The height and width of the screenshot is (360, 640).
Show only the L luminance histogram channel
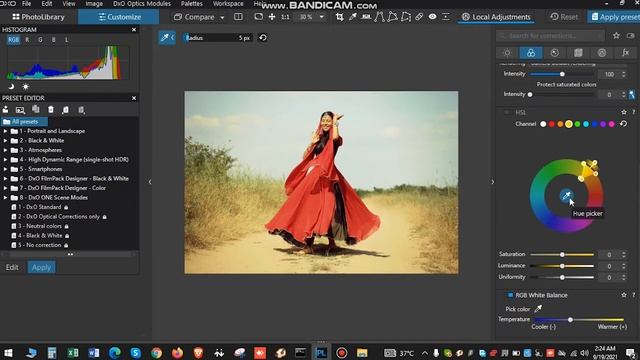click(x=67, y=40)
